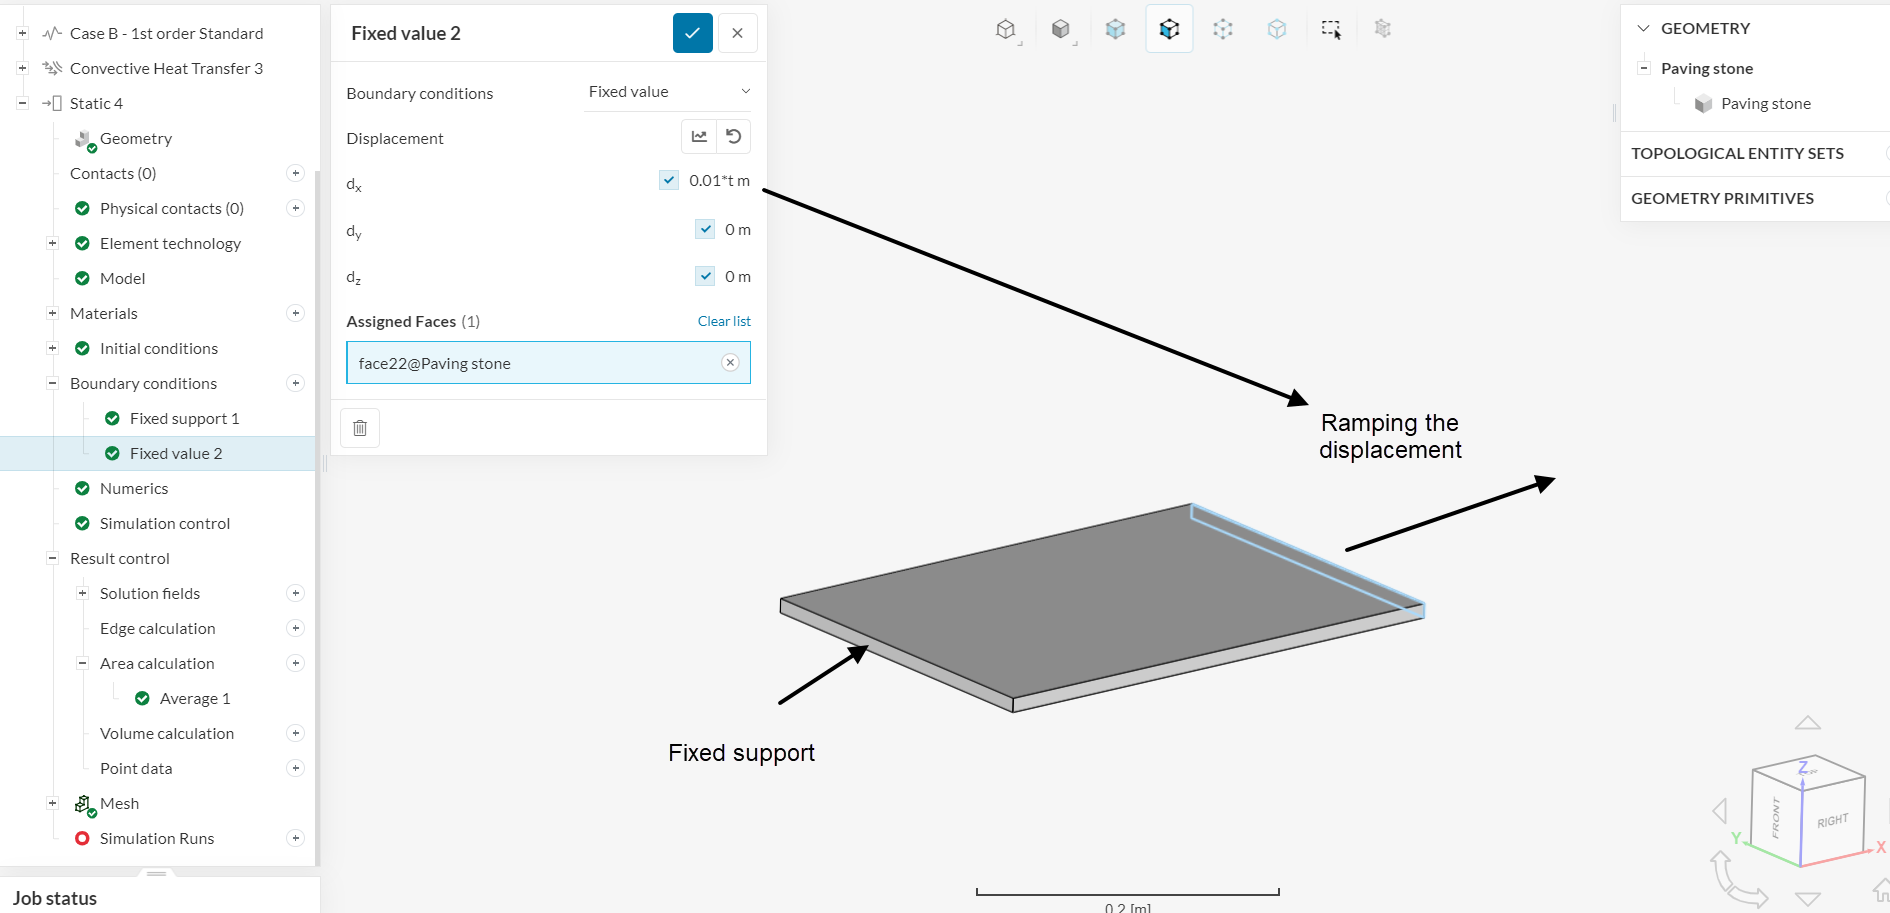Collapse Result control node
The image size is (1890, 913).
pyautogui.click(x=52, y=558)
